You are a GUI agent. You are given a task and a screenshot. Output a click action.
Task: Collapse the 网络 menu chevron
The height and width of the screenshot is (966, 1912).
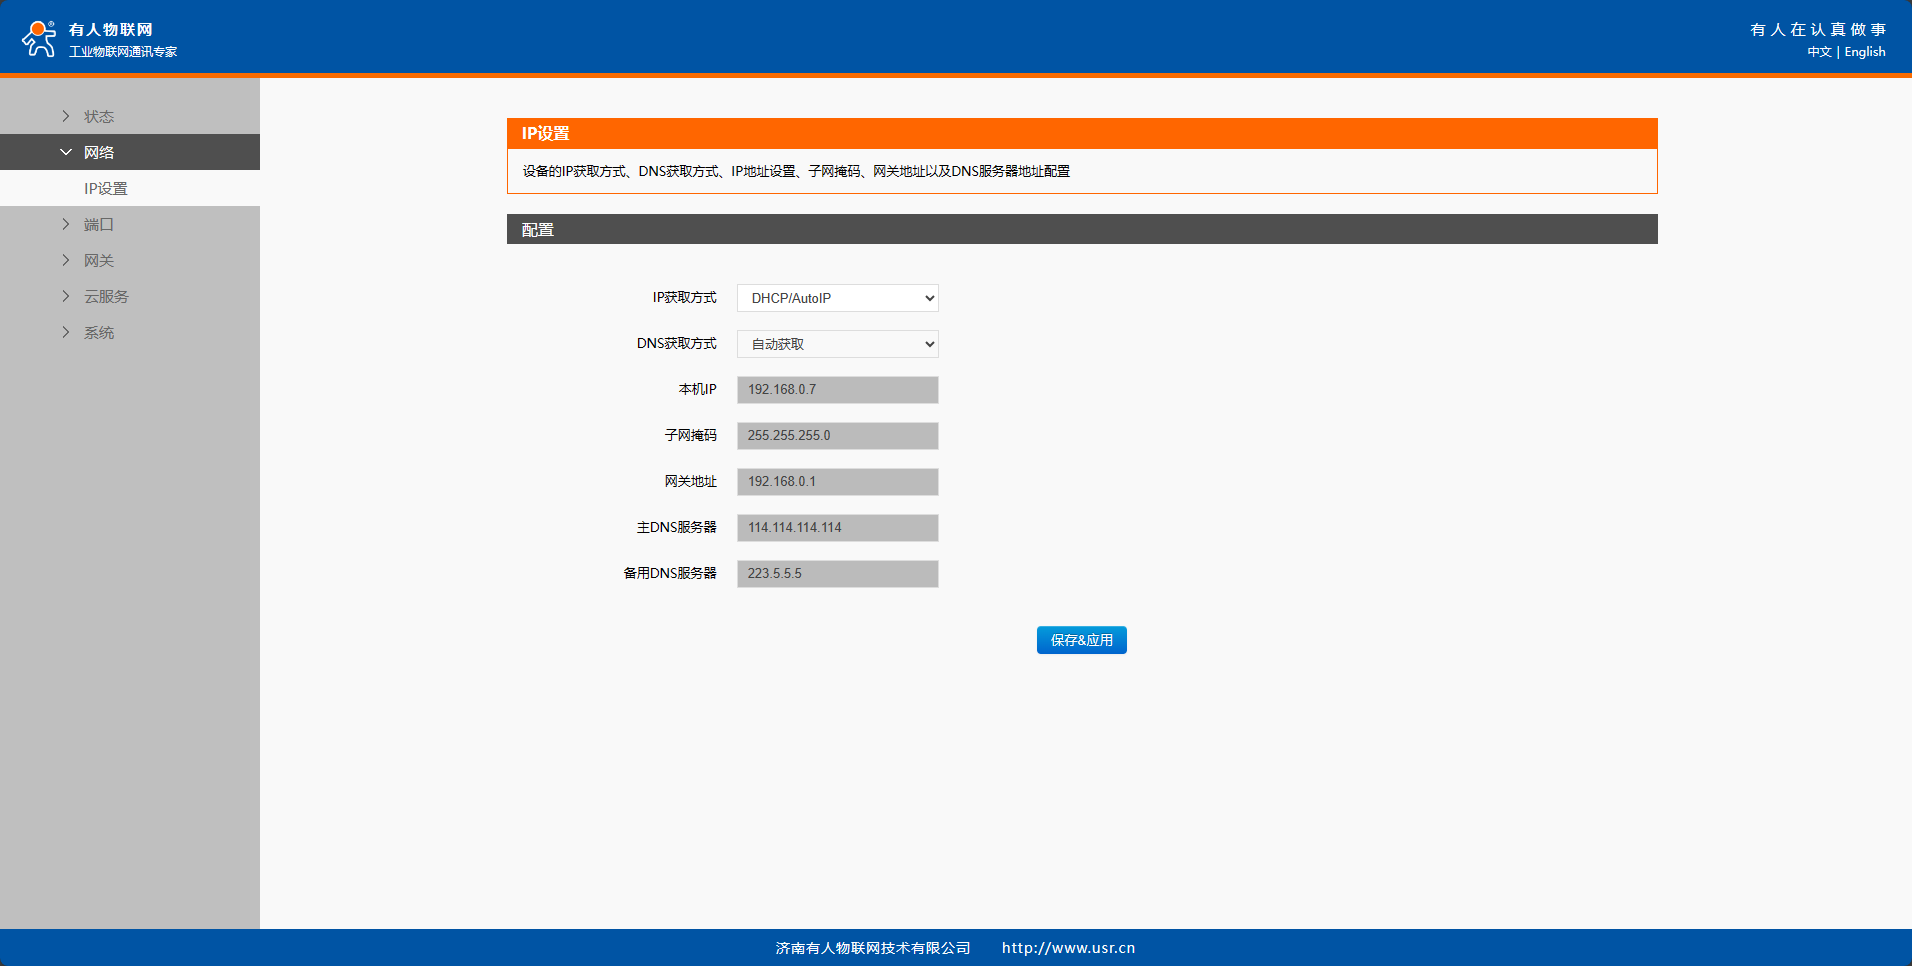click(x=66, y=152)
